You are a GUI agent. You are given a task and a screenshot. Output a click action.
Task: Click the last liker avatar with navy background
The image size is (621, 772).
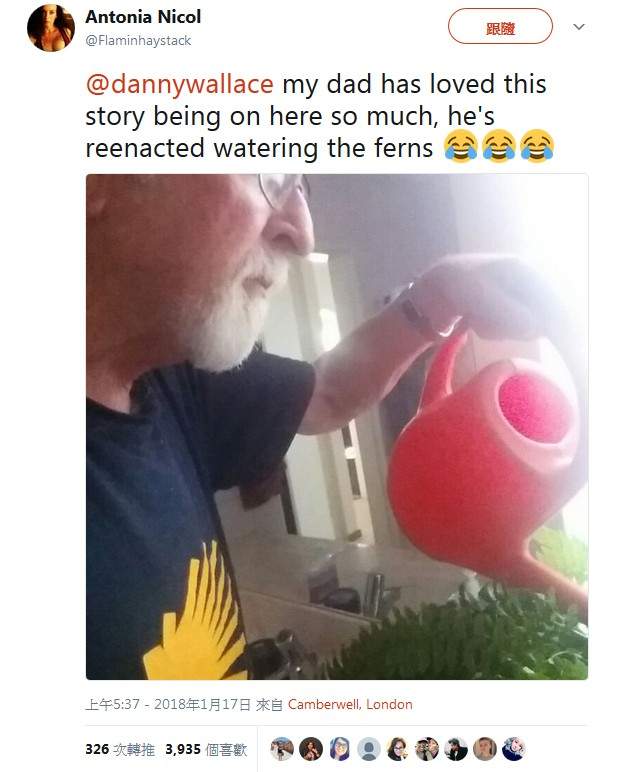(x=514, y=749)
